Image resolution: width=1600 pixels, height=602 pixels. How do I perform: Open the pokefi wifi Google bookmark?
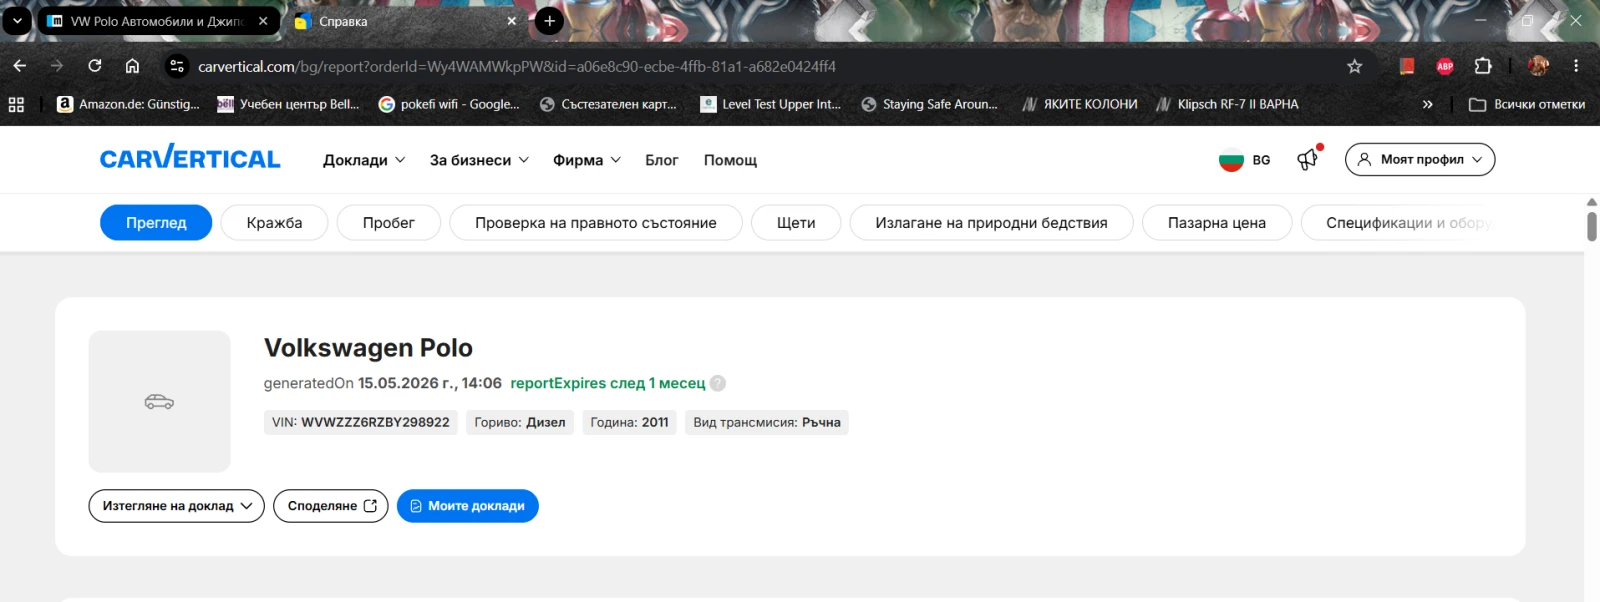click(x=449, y=104)
